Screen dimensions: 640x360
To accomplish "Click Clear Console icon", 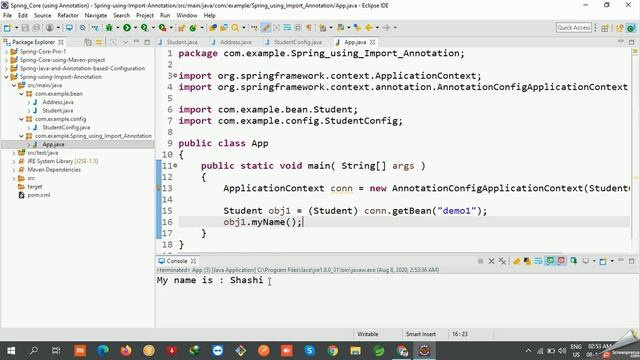I will click(517, 261).
